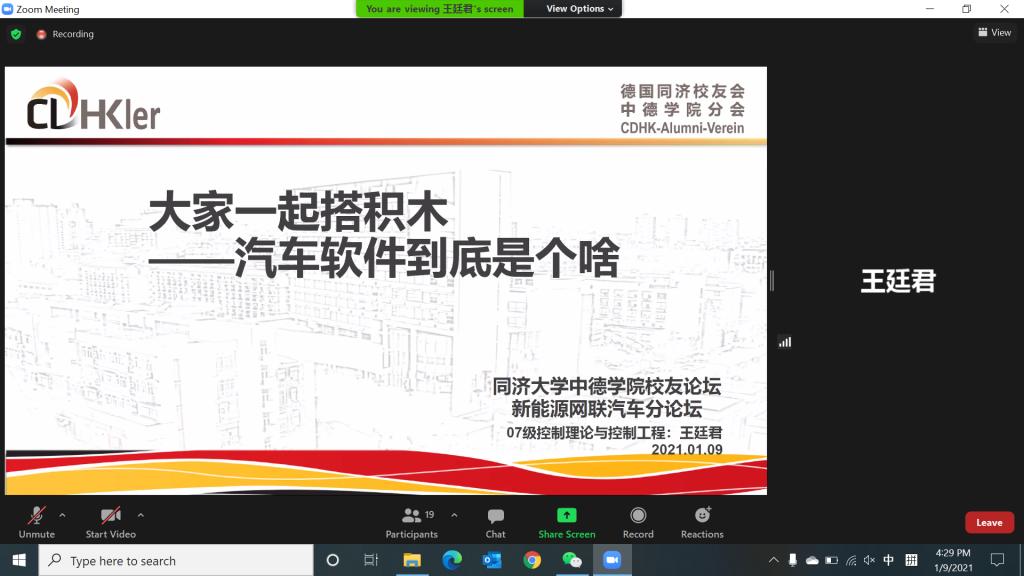1024x576 pixels.
Task: Click the OneDrive cloud tray icon
Action: [x=812, y=560]
